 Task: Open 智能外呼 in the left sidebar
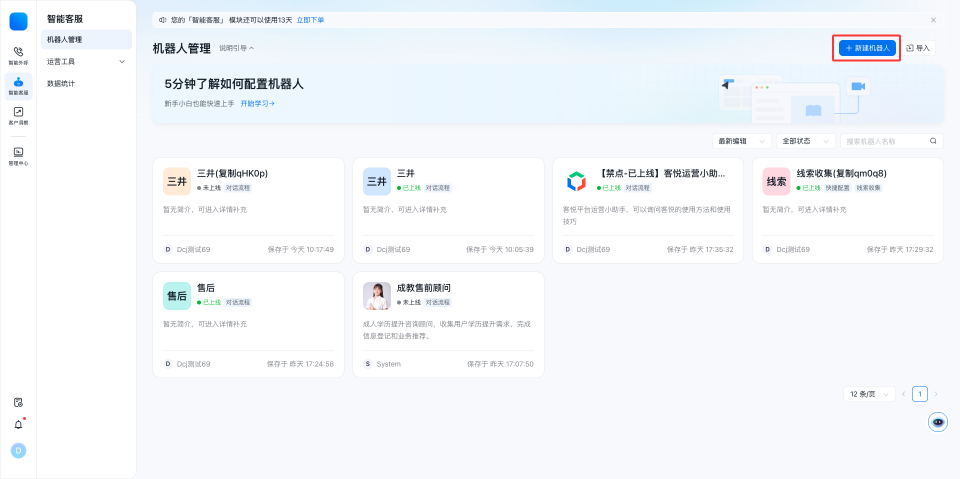18,54
